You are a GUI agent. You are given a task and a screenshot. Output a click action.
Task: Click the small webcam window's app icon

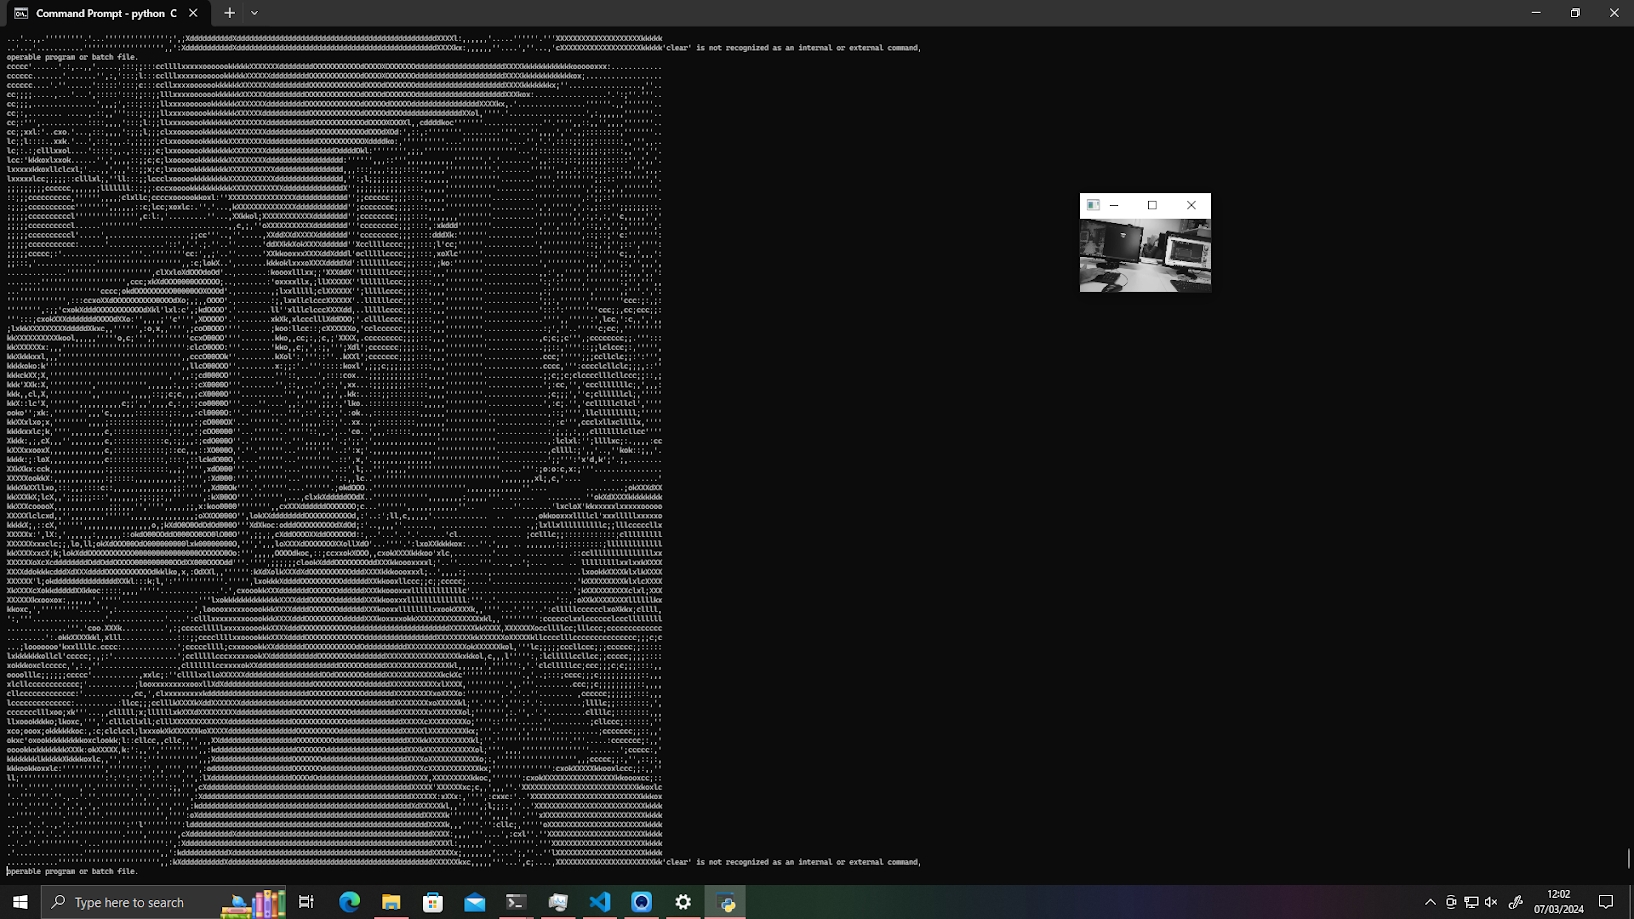point(1093,205)
